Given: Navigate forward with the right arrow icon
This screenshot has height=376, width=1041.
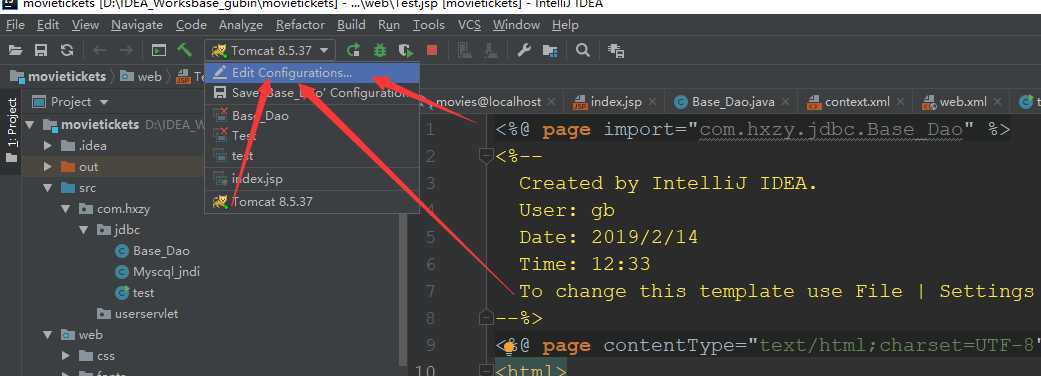Looking at the screenshot, I should coord(125,50).
